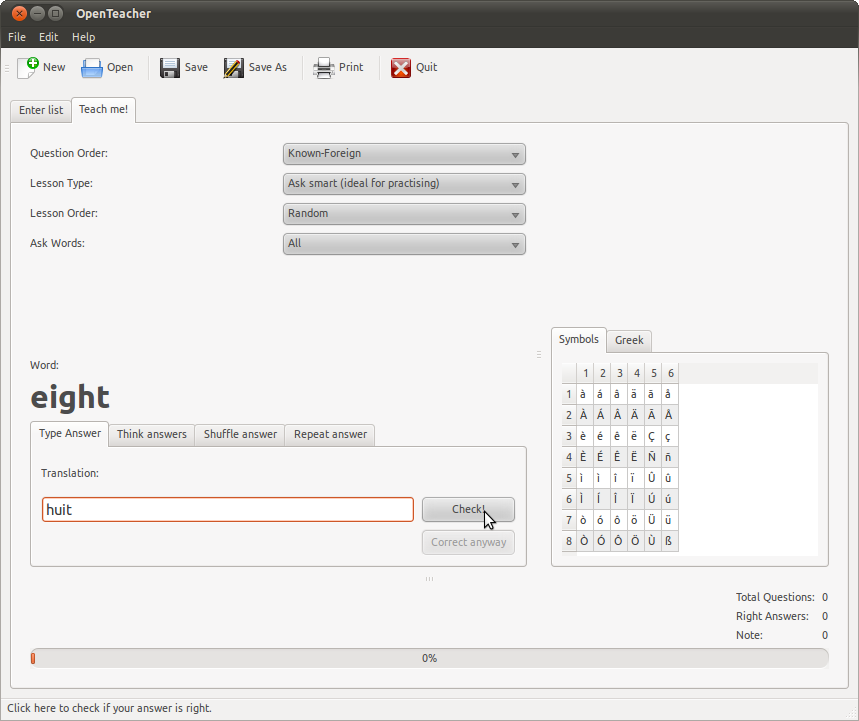The image size is (859, 721).
Task: Open the Ask Words dropdown
Action: click(x=404, y=244)
